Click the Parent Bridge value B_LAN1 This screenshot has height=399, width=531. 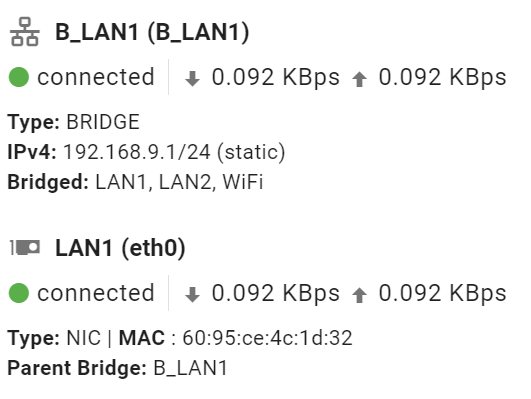(x=190, y=368)
